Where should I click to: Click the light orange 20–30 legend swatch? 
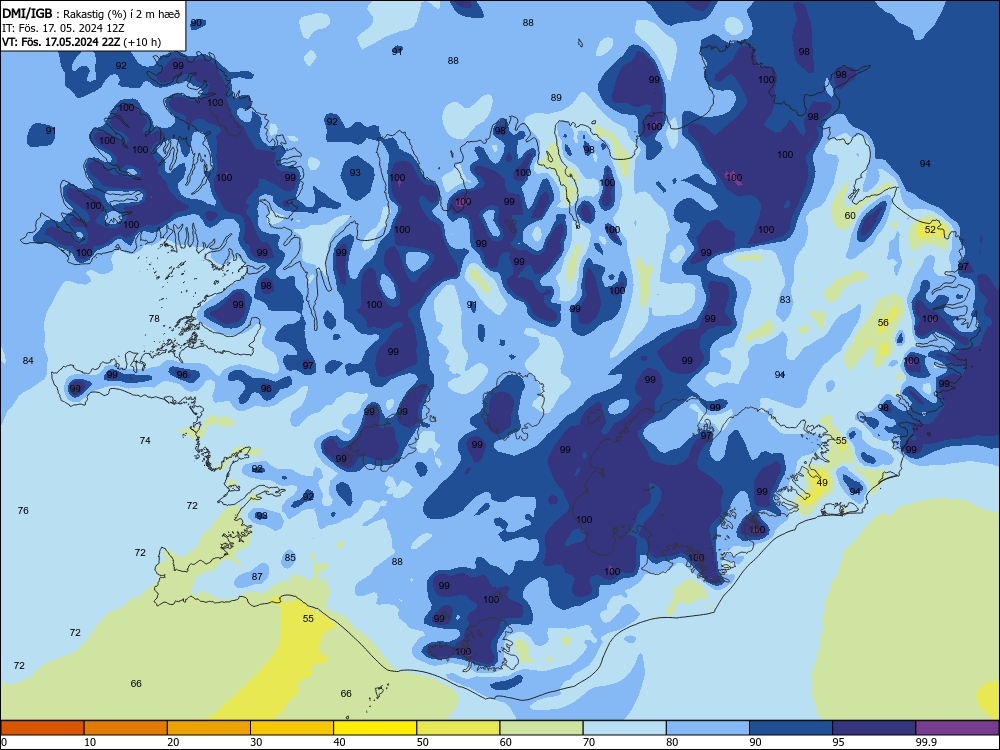tap(209, 728)
